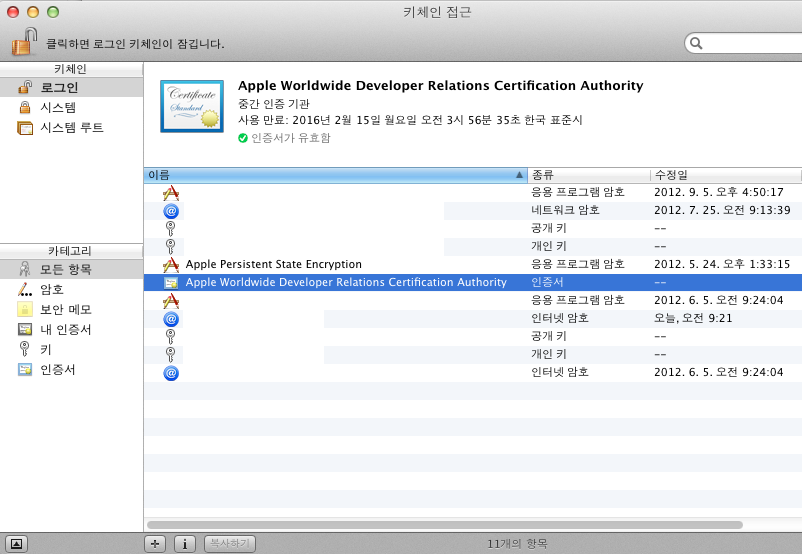Select the Apple Worldwide Developer Relations Certification Authority row
The width and height of the screenshot is (802, 554).
click(473, 282)
